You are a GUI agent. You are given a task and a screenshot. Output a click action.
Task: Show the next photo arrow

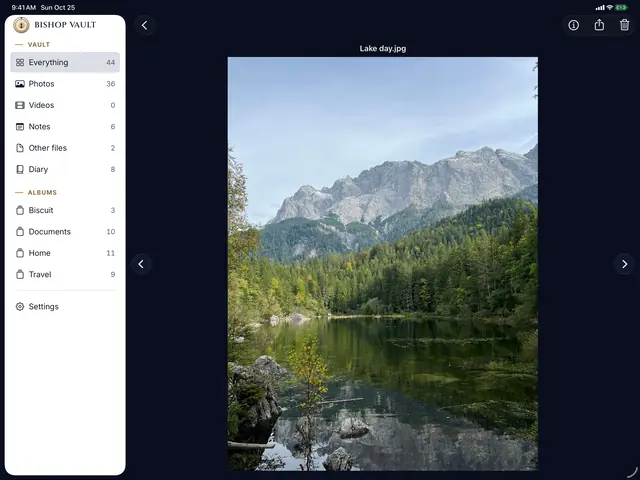tap(624, 264)
